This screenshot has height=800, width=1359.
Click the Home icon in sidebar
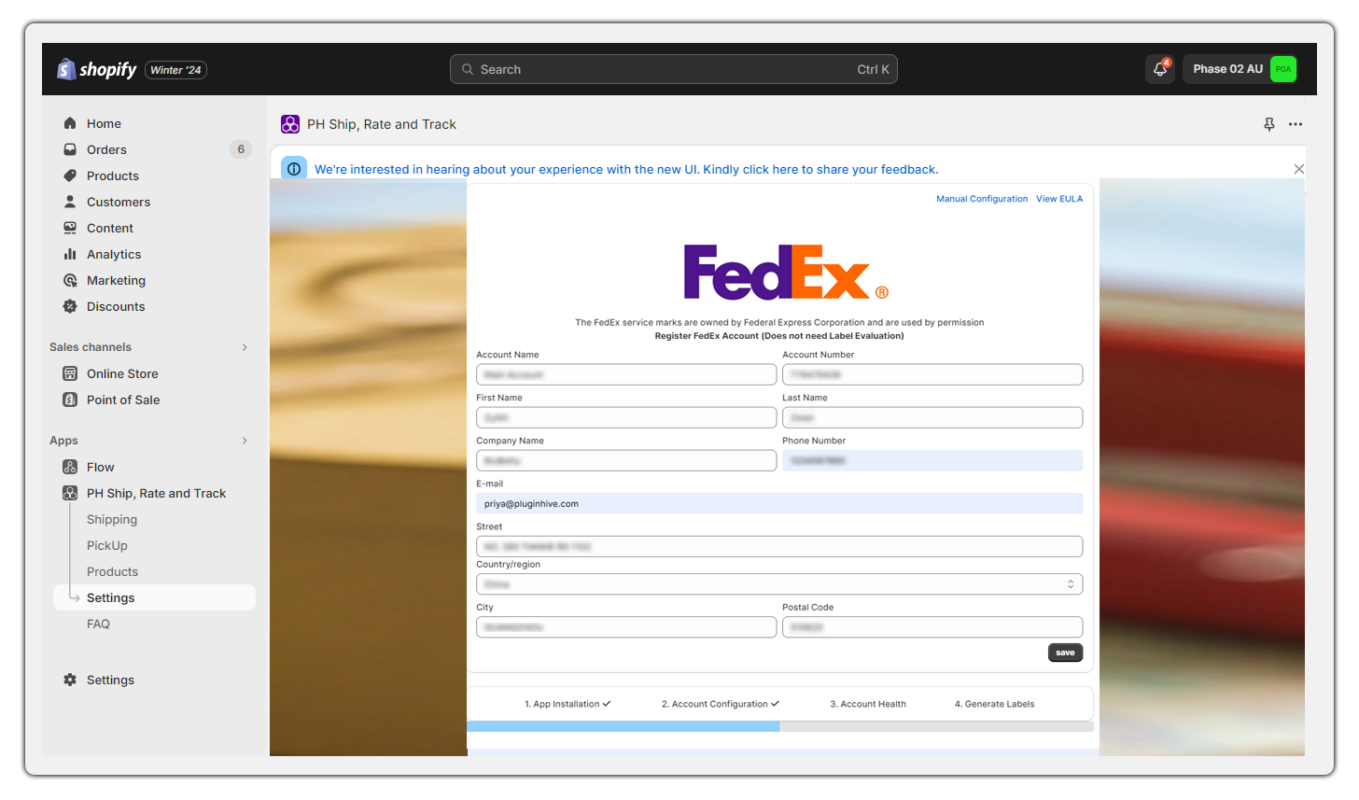click(x=70, y=123)
